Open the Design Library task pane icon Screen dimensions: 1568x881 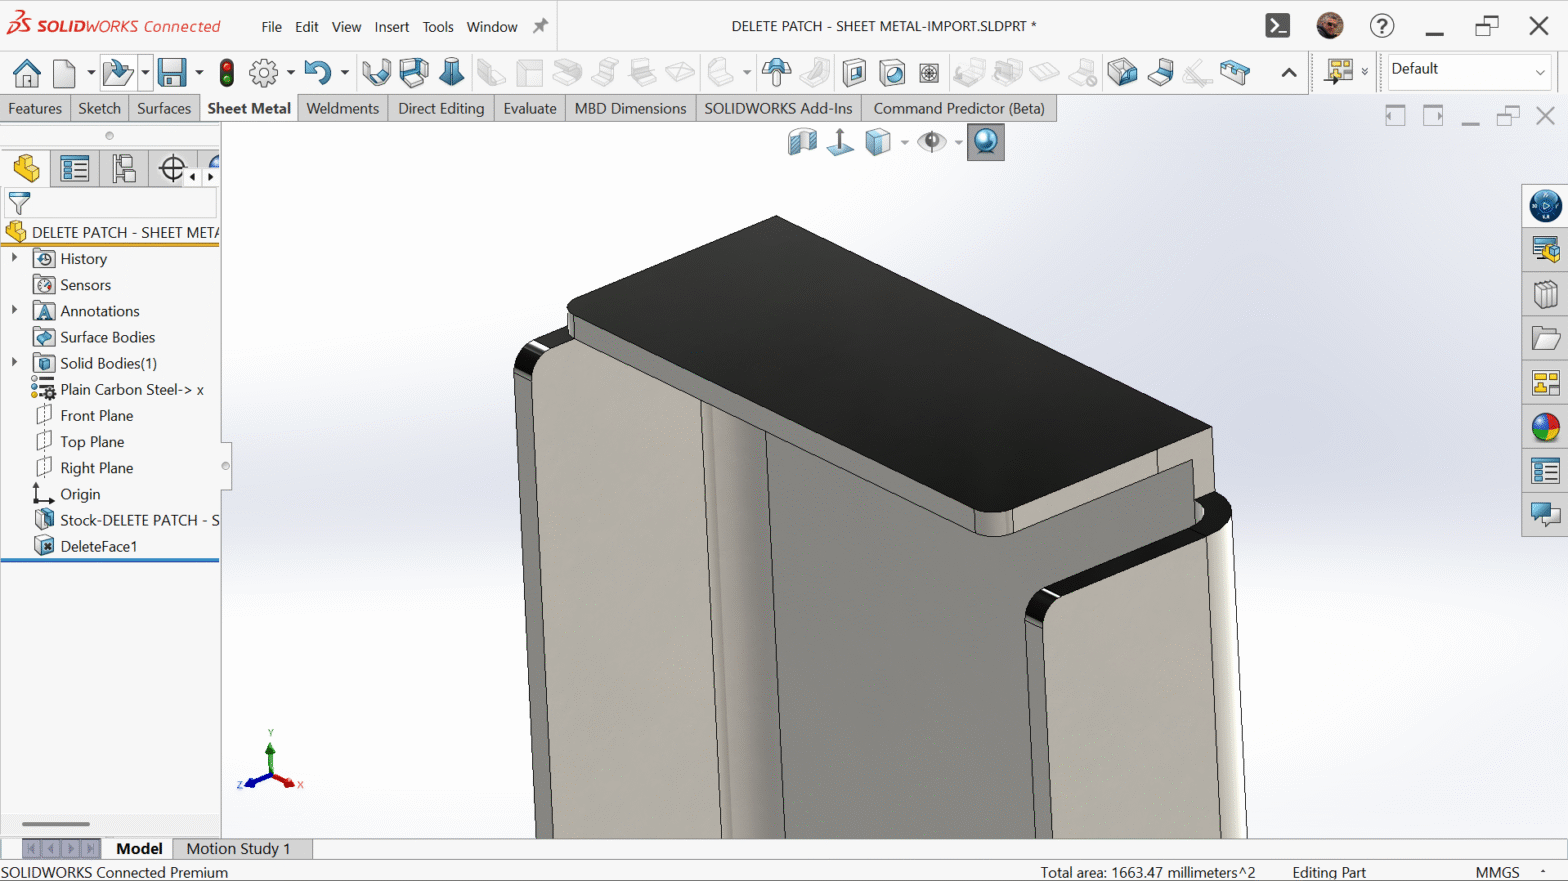1545,294
